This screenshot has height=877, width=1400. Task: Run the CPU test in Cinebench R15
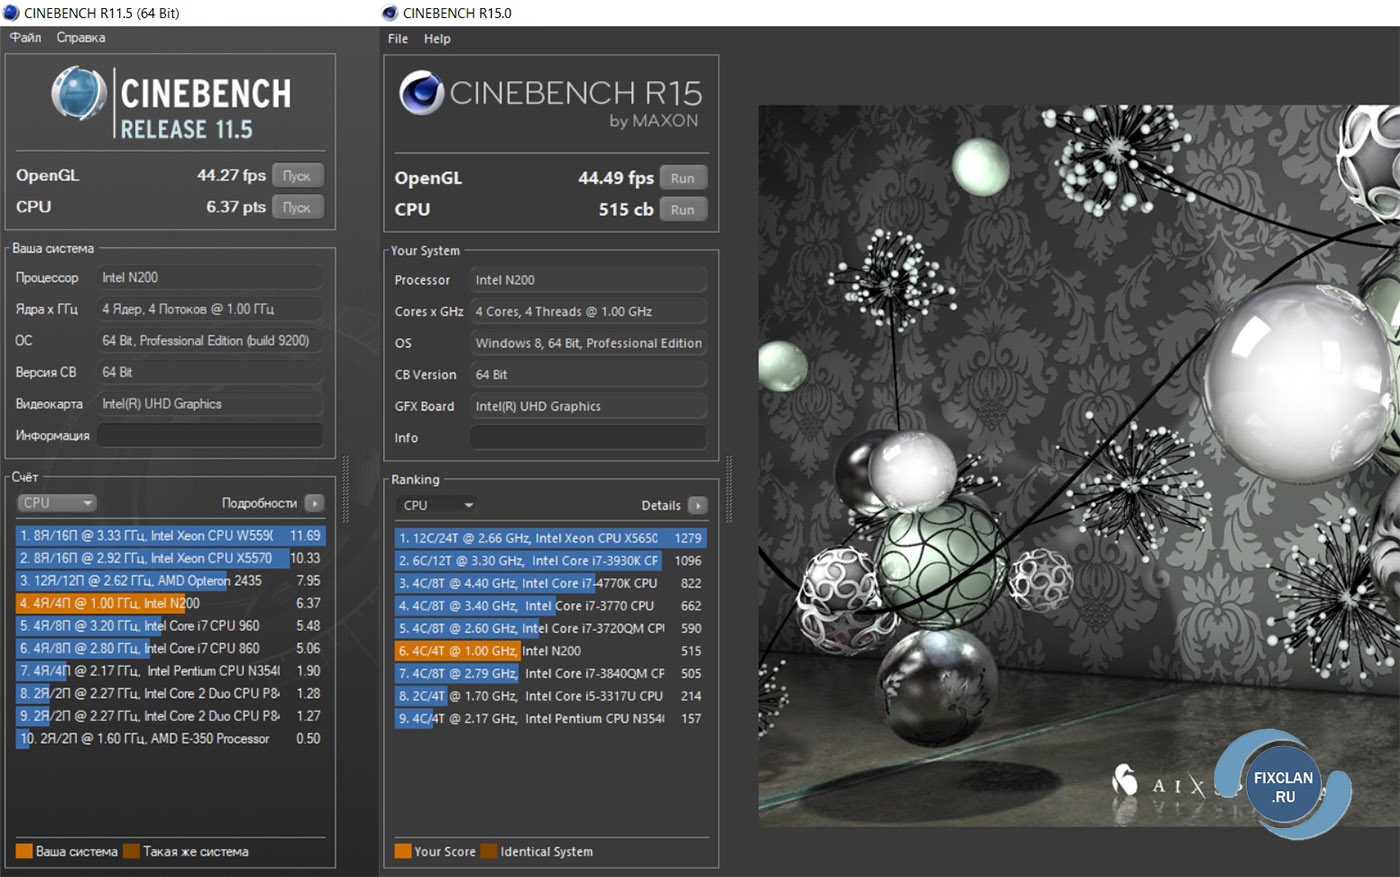pyautogui.click(x=683, y=210)
